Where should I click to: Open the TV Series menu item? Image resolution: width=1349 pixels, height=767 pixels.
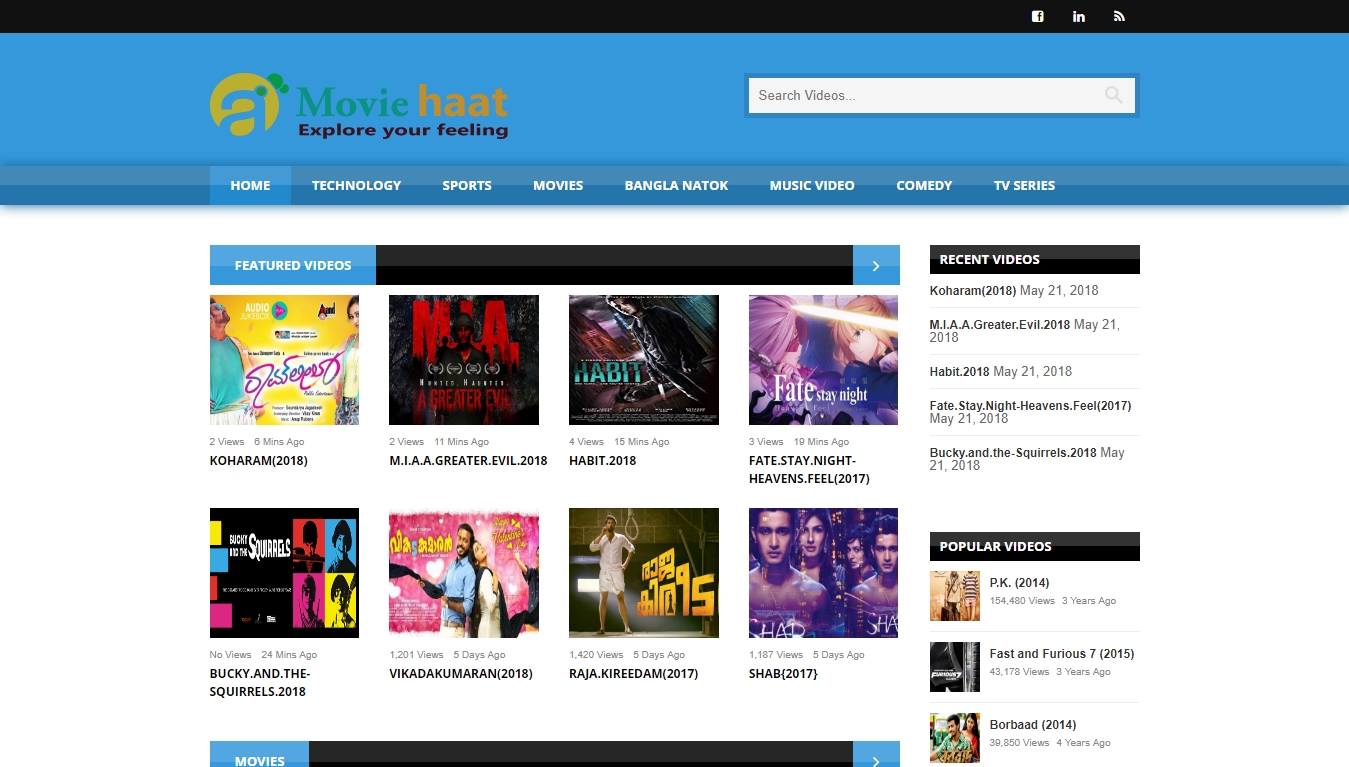coord(1024,185)
